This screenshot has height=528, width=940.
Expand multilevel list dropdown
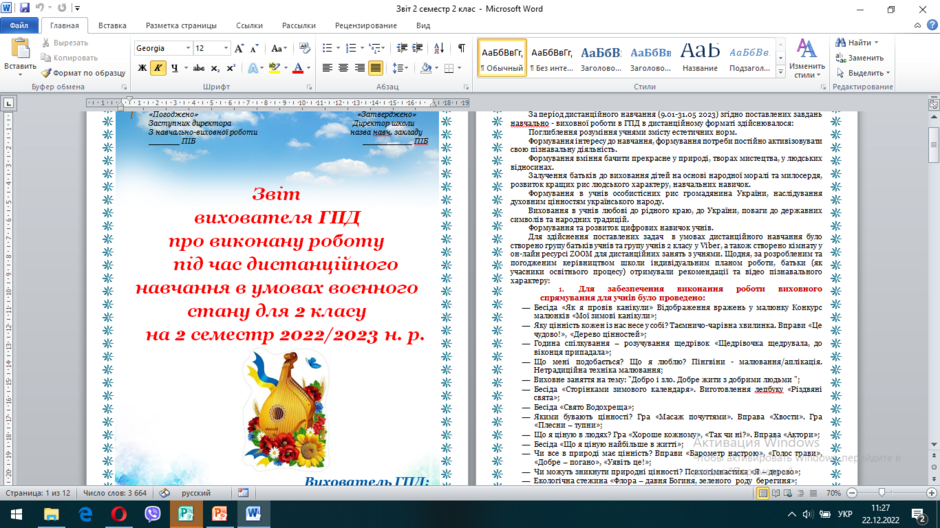click(384, 48)
